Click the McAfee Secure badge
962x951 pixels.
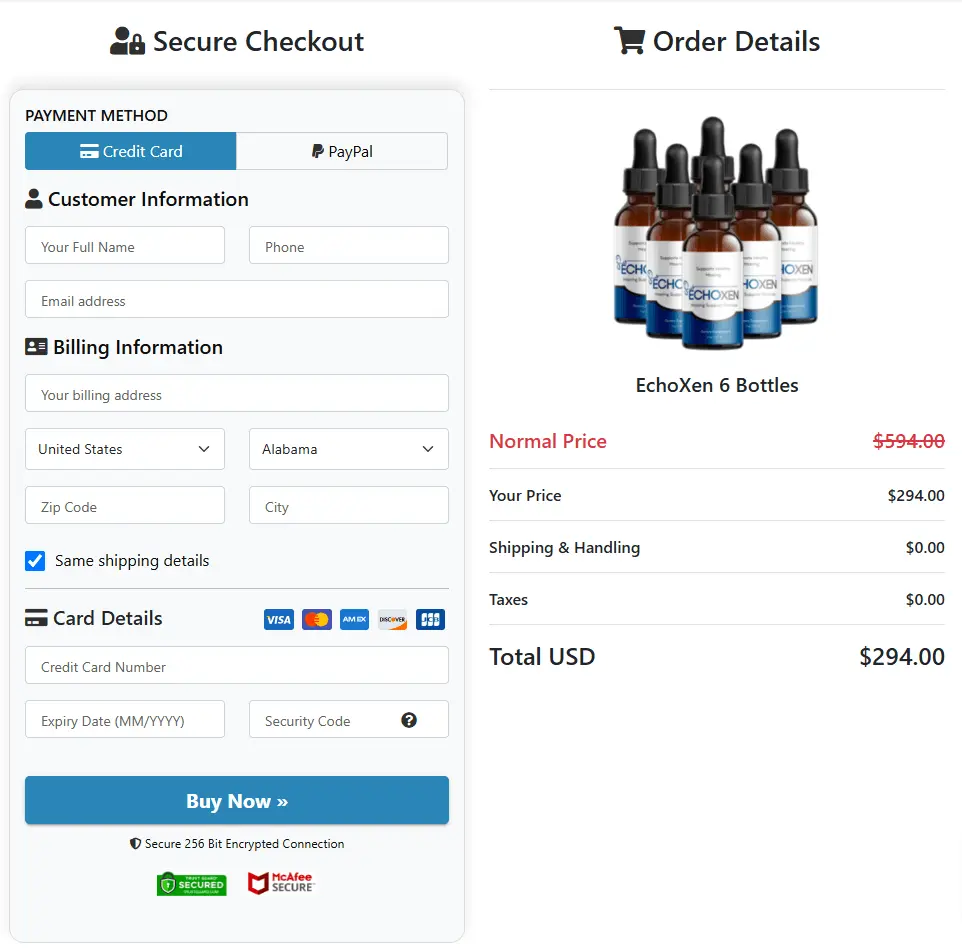(x=281, y=883)
